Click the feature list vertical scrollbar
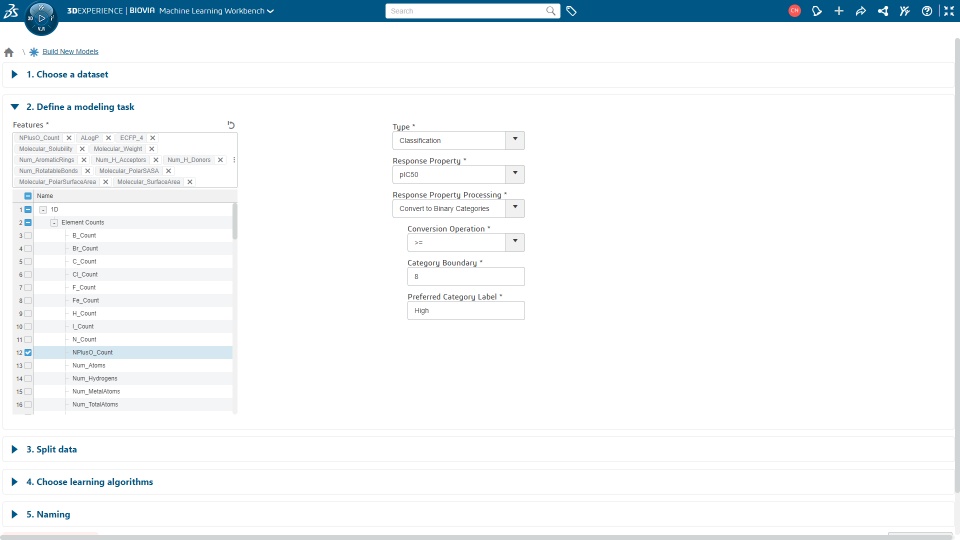The width and height of the screenshot is (960, 540). coord(234,222)
